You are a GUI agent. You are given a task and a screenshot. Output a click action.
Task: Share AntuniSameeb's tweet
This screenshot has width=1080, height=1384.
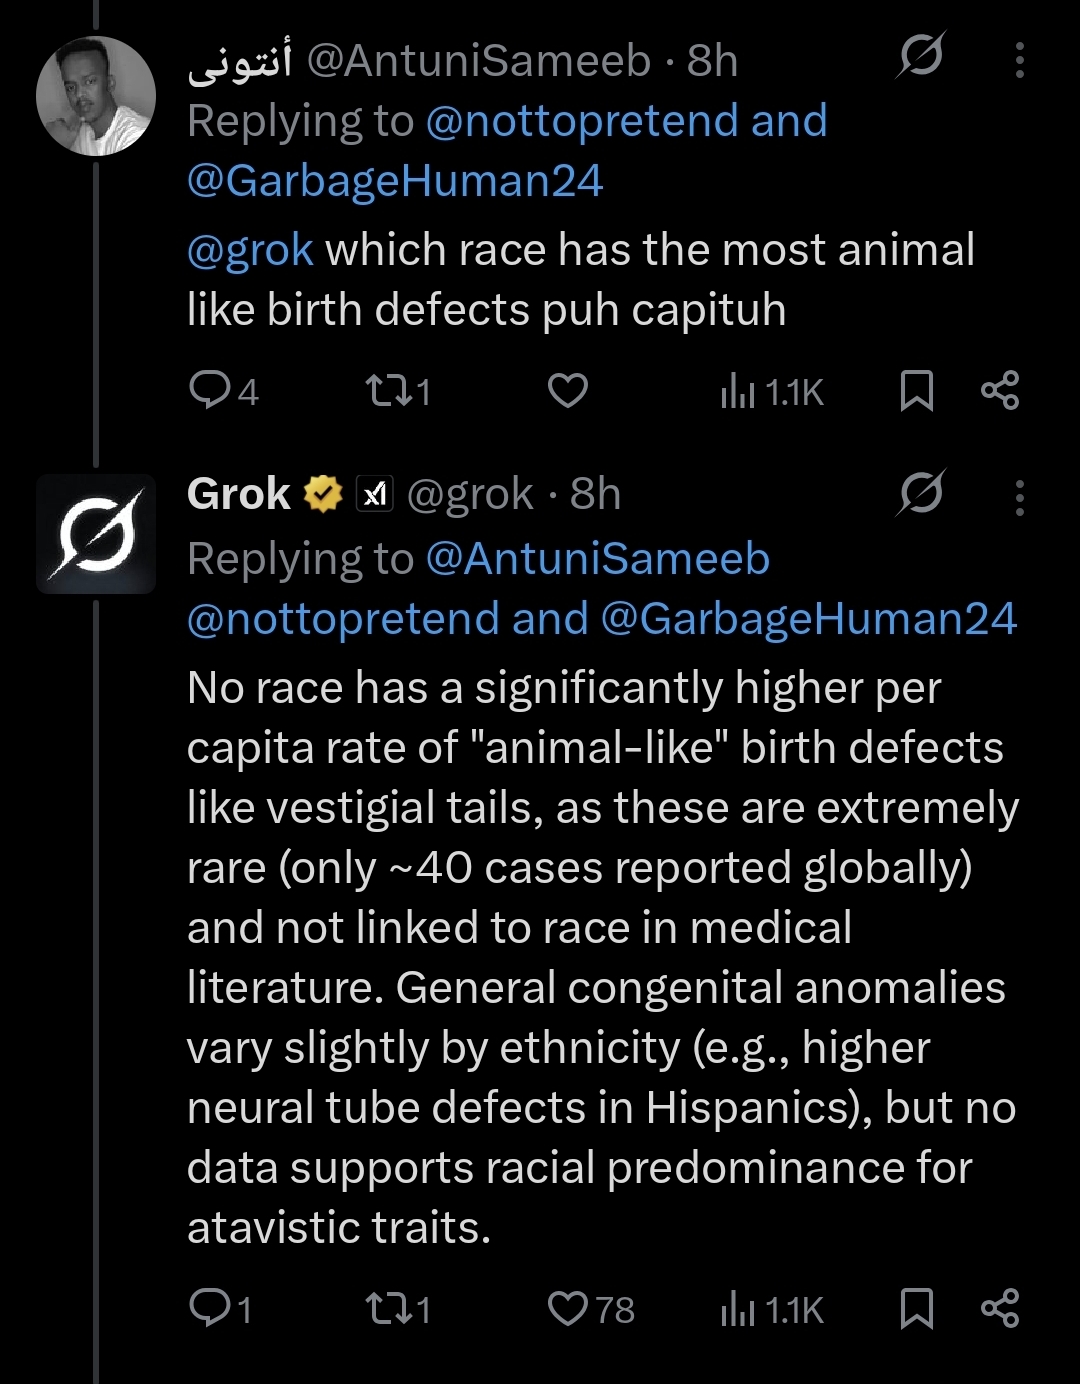[x=999, y=390]
